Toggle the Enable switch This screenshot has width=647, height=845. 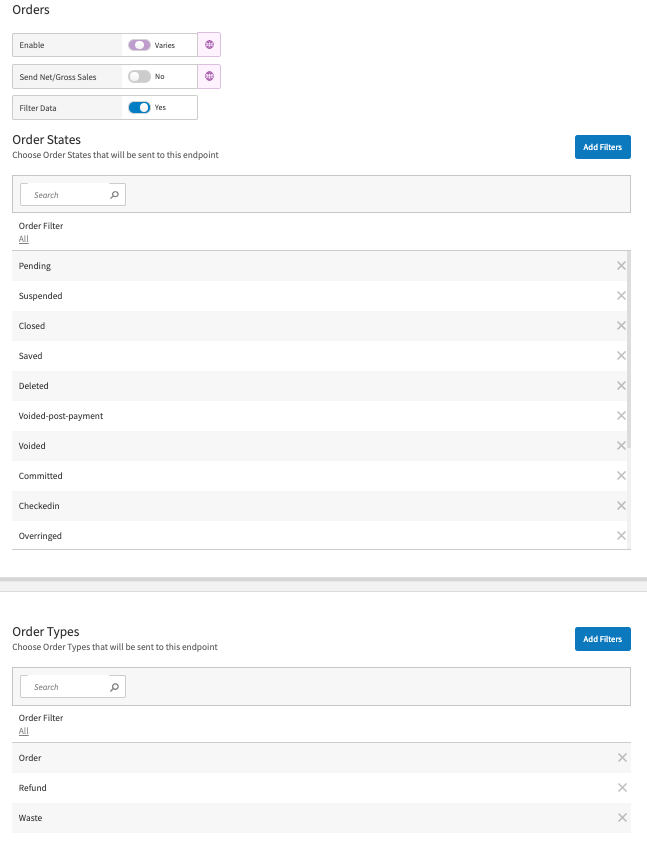click(139, 45)
